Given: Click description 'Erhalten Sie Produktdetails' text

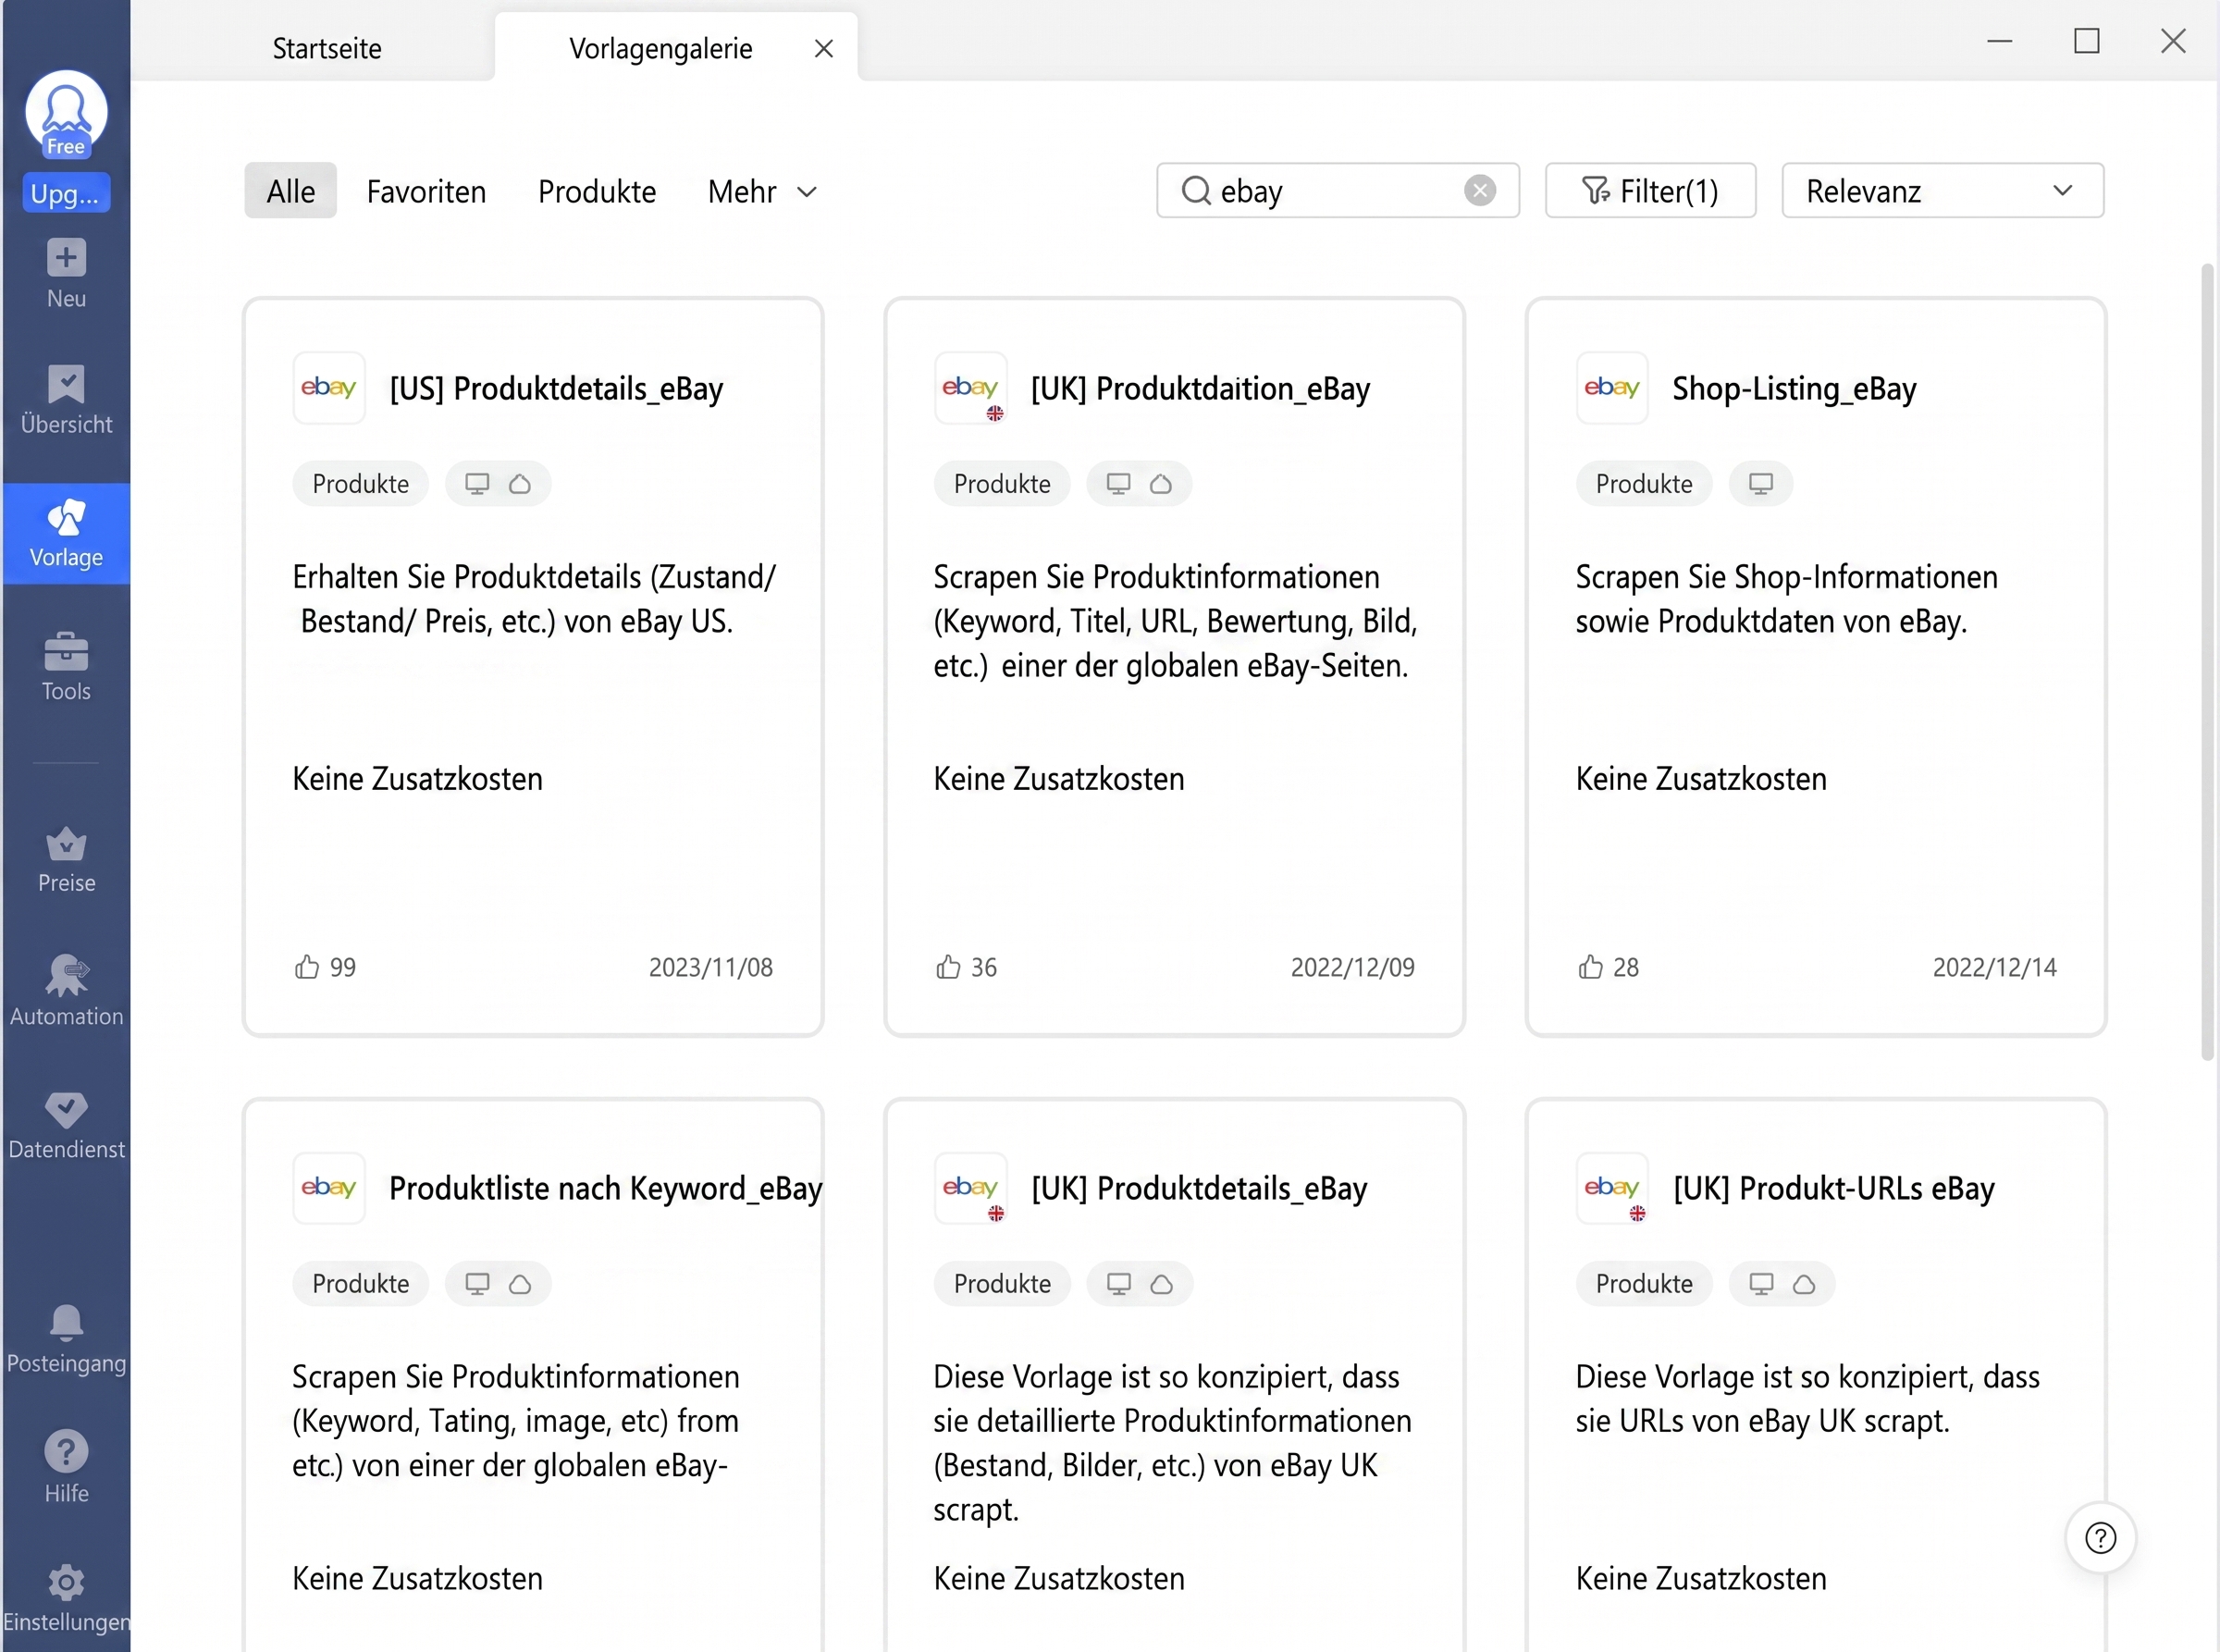Looking at the screenshot, I should pos(534,599).
